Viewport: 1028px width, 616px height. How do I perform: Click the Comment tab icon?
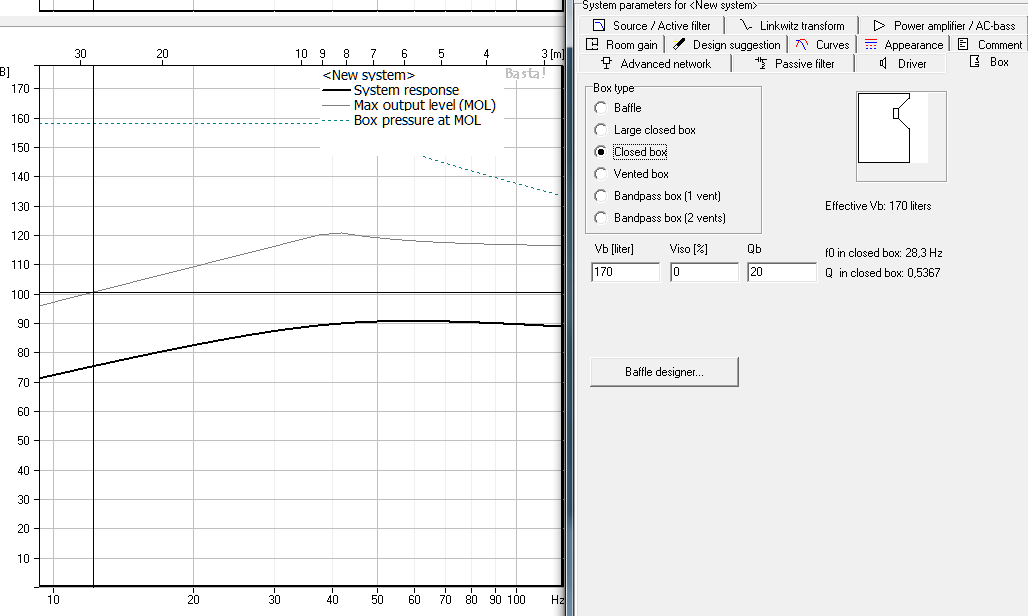tap(963, 45)
